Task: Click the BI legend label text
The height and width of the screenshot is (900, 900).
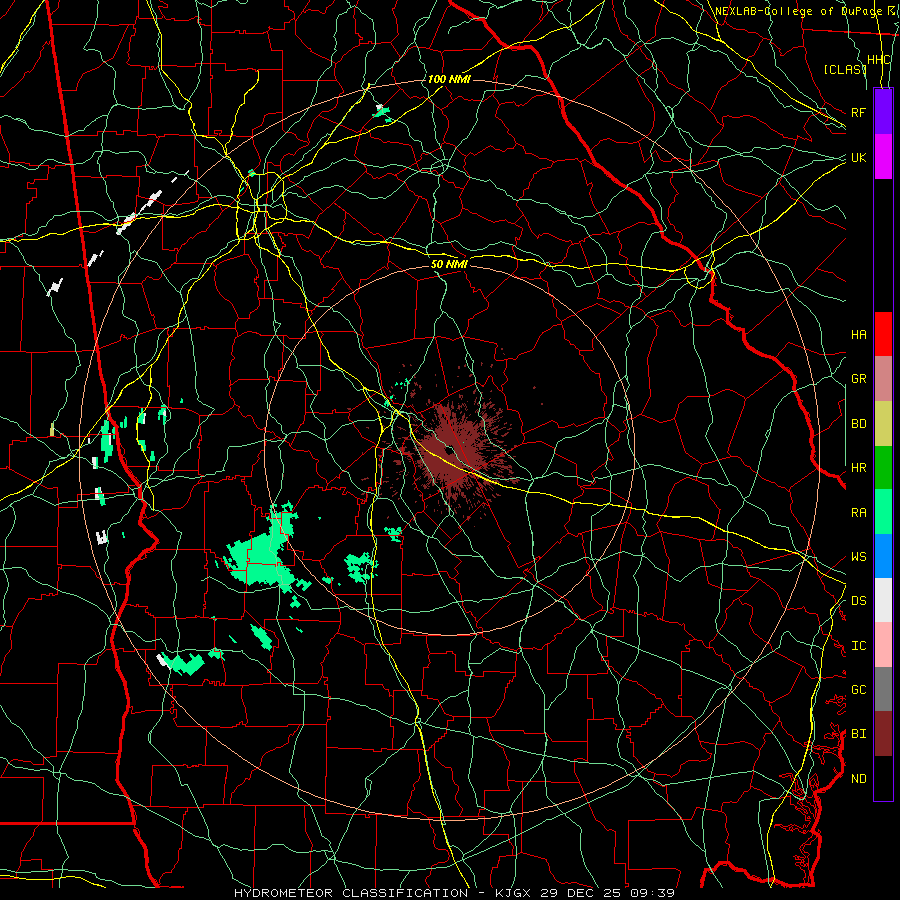Action: pyautogui.click(x=858, y=734)
